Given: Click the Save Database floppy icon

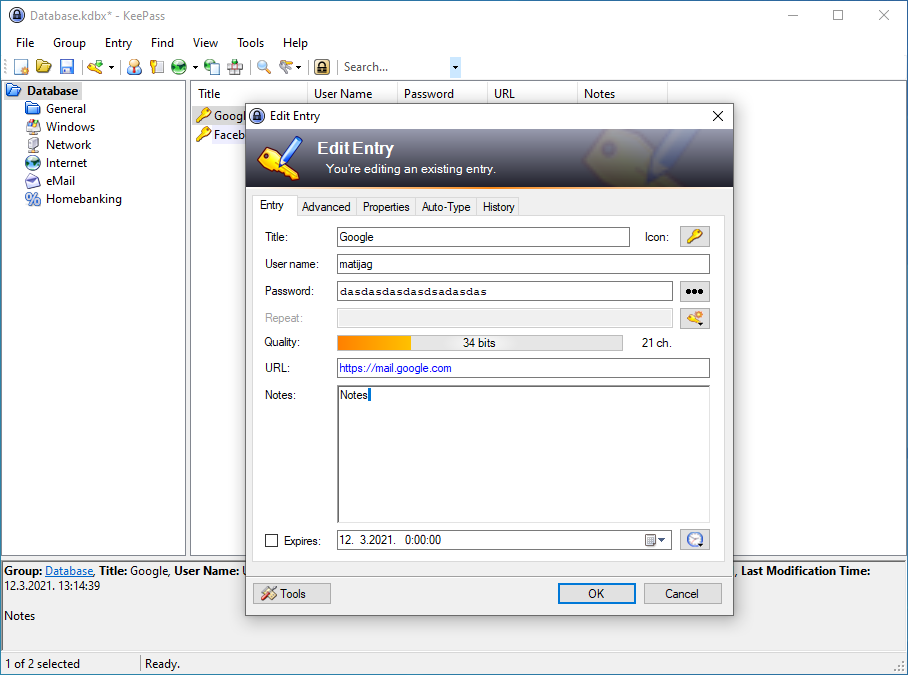Looking at the screenshot, I should 67,67.
